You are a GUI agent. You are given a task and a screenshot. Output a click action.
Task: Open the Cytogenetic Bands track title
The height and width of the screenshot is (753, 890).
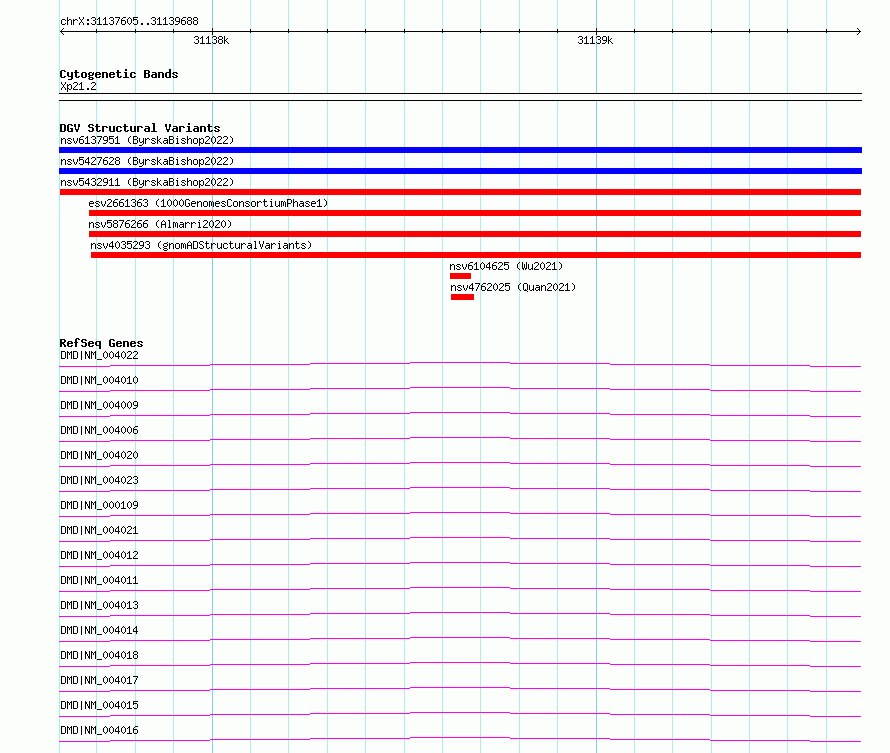[119, 74]
